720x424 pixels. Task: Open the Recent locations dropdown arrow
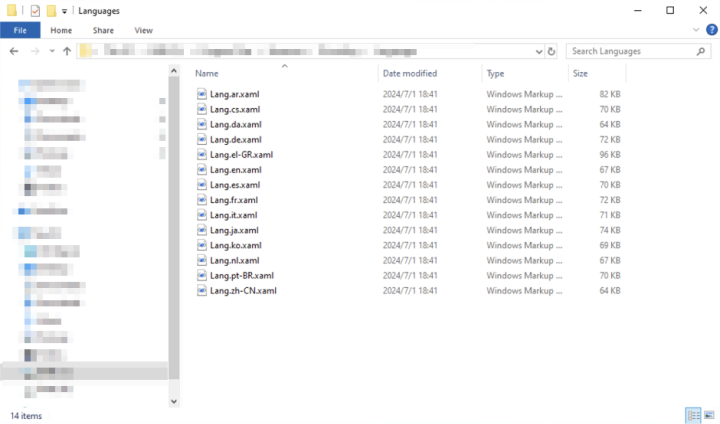[51, 51]
